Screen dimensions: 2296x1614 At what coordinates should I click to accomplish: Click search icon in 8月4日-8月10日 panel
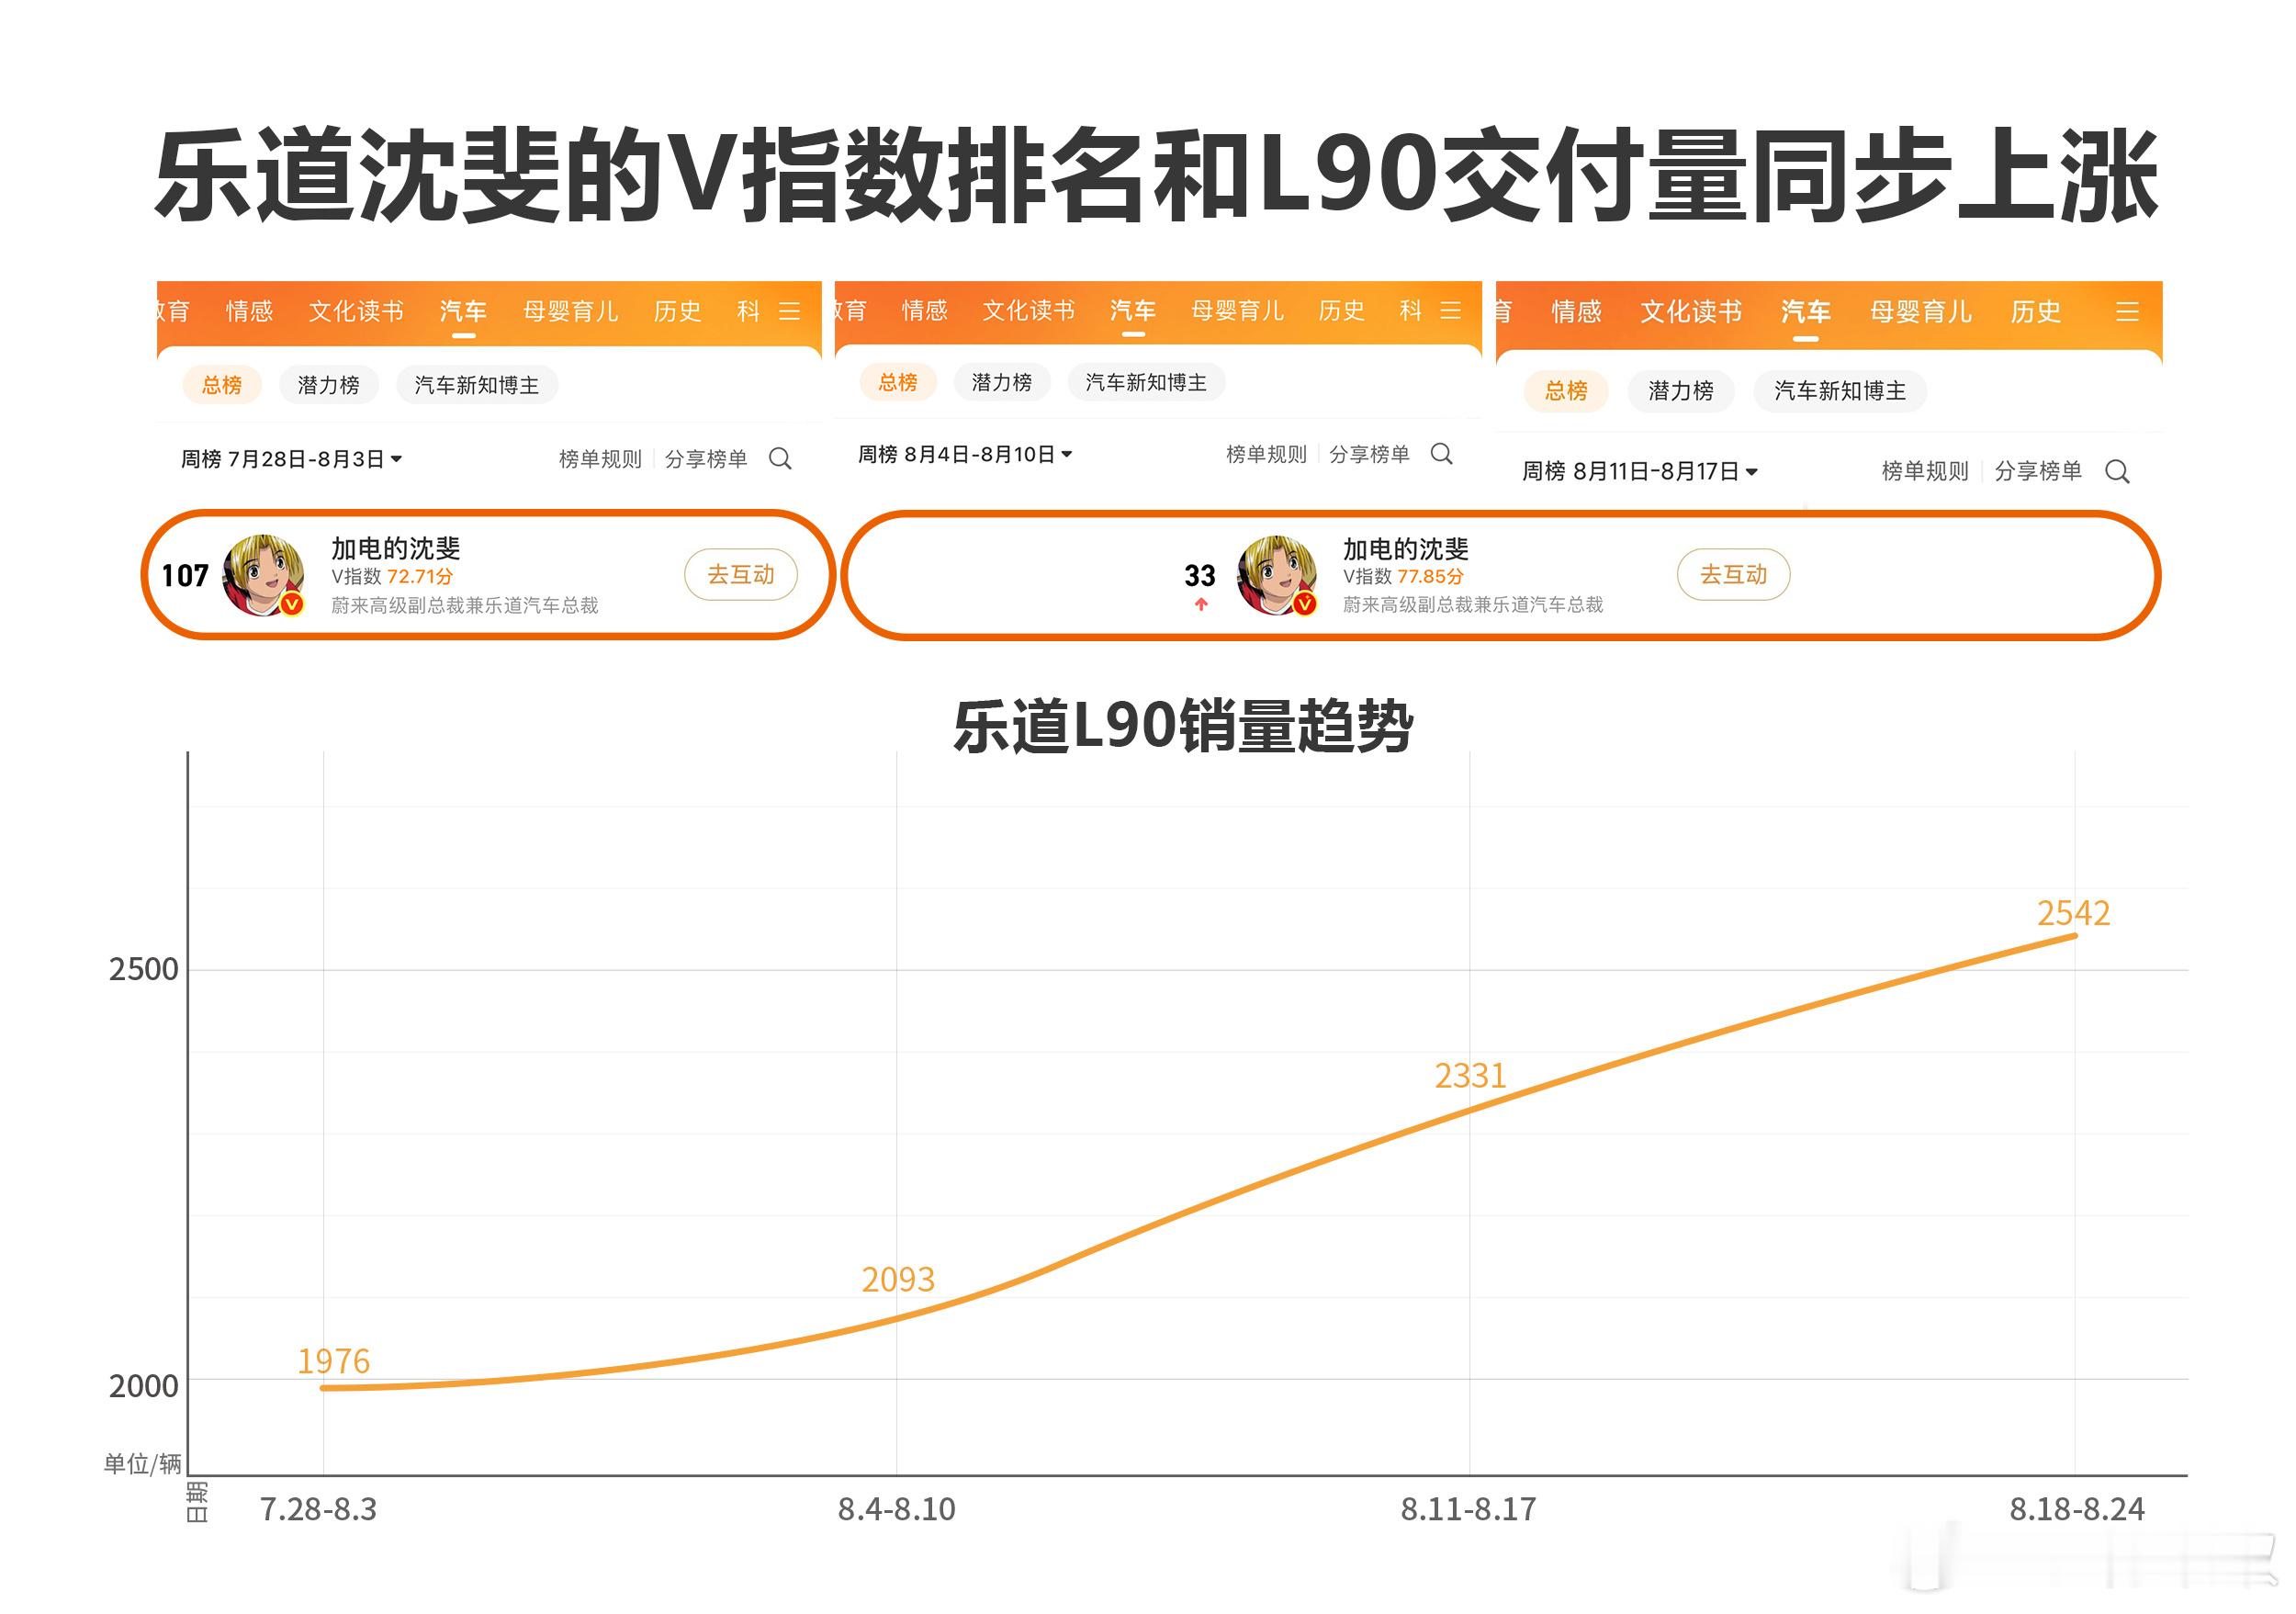pyautogui.click(x=1441, y=454)
